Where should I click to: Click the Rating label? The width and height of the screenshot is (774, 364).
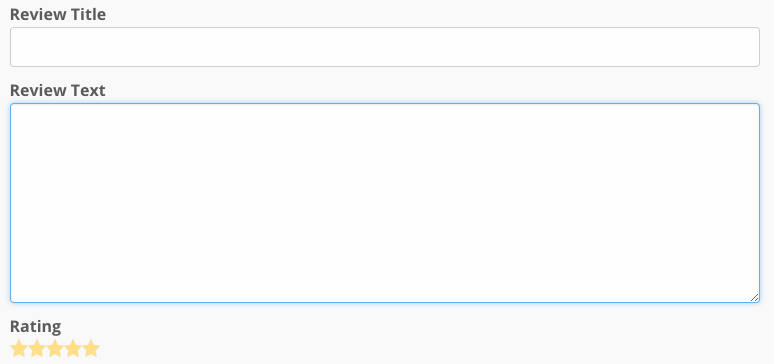pos(36,326)
